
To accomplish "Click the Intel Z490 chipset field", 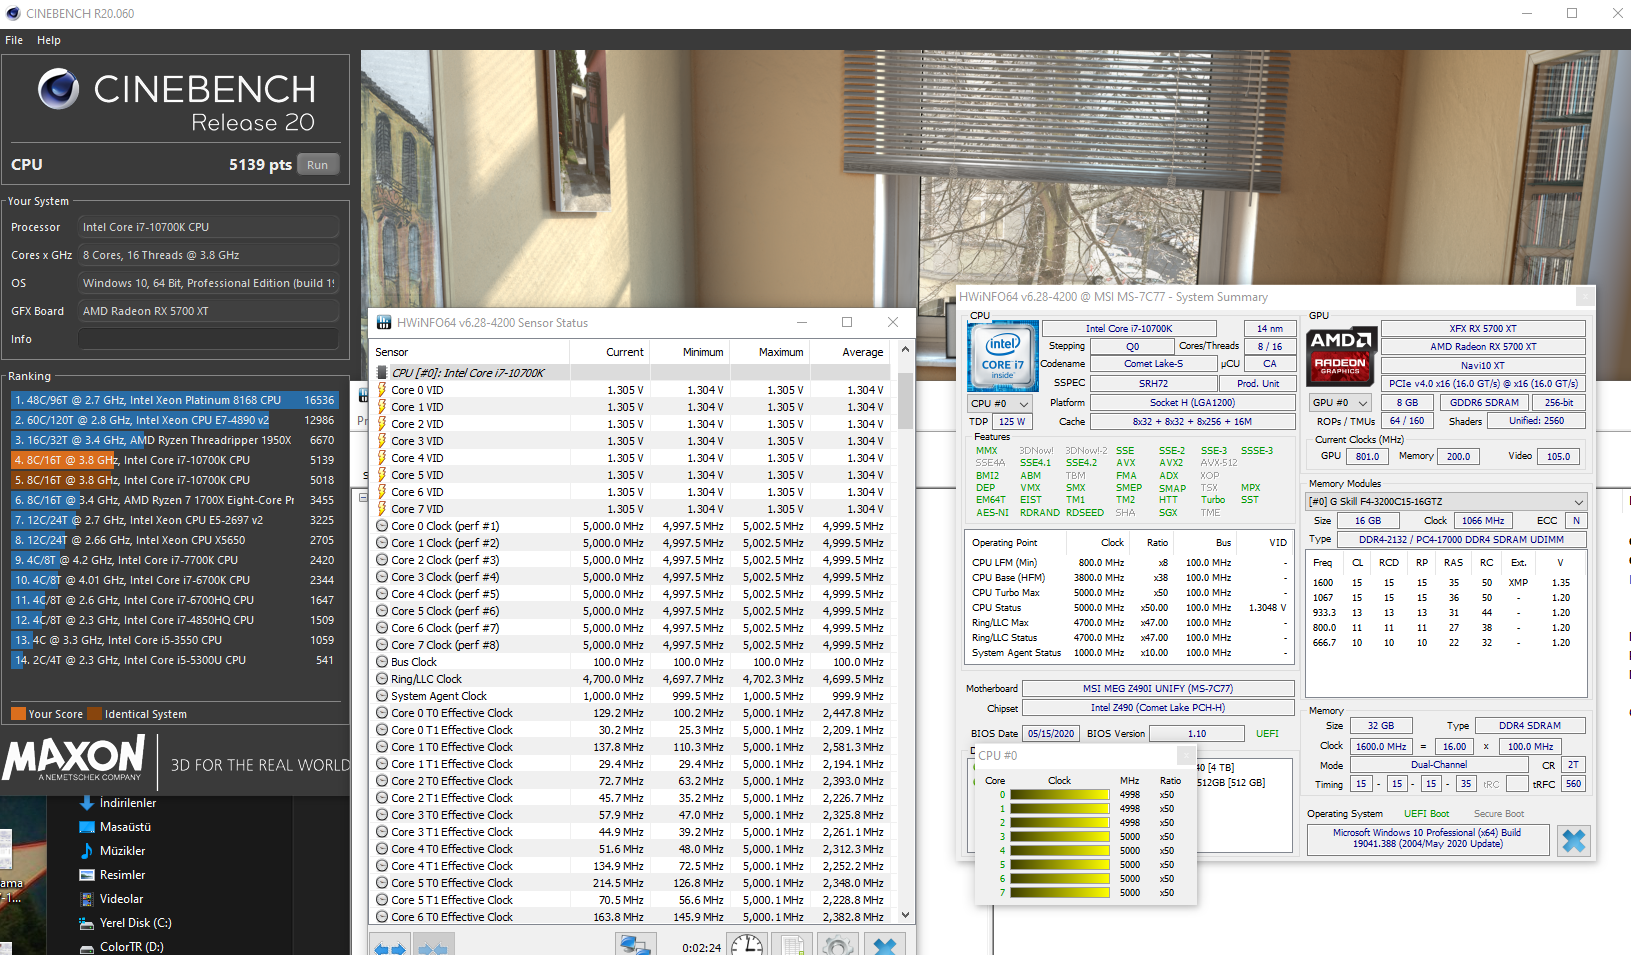I will click(x=1158, y=707).
